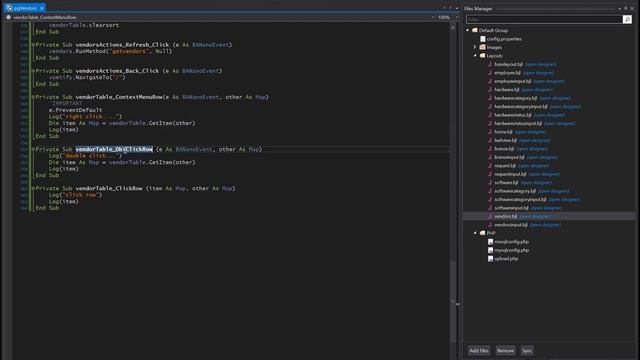
Task: Click the search icon in Files Manager filter
Action: [x=627, y=19]
